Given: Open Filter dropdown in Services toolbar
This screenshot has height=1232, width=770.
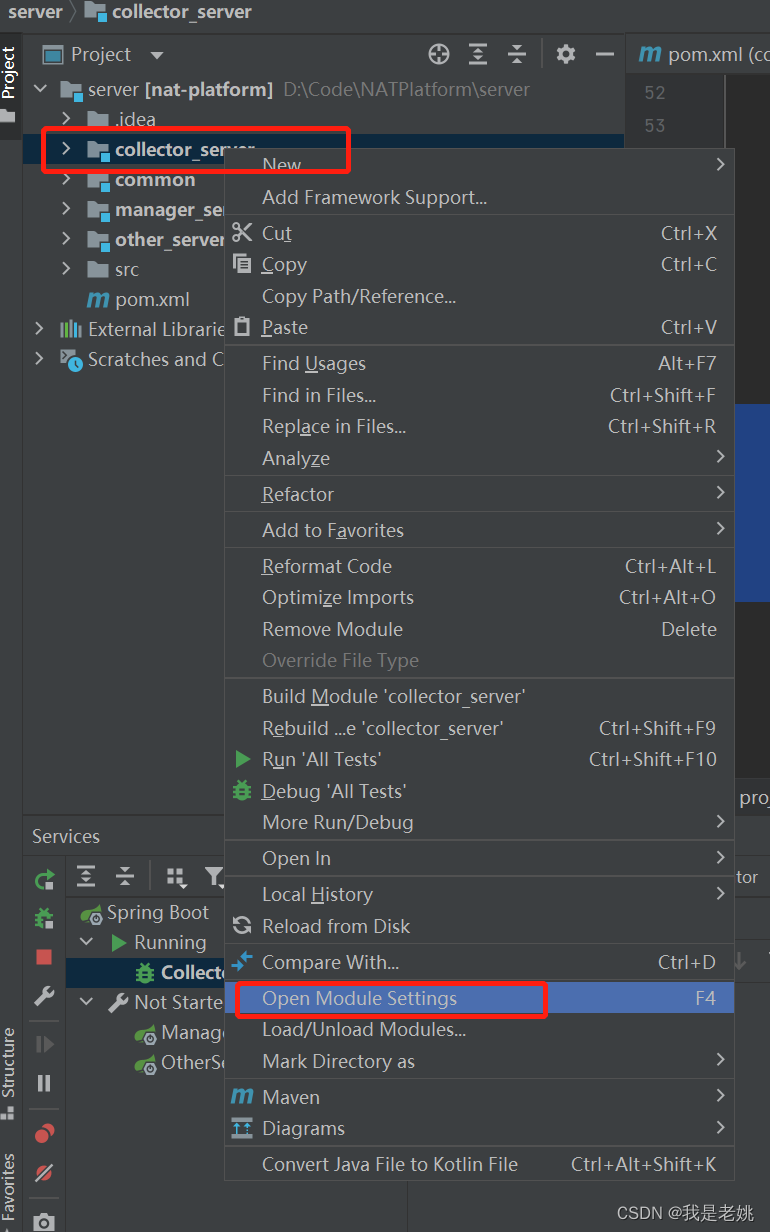Looking at the screenshot, I should (214, 877).
